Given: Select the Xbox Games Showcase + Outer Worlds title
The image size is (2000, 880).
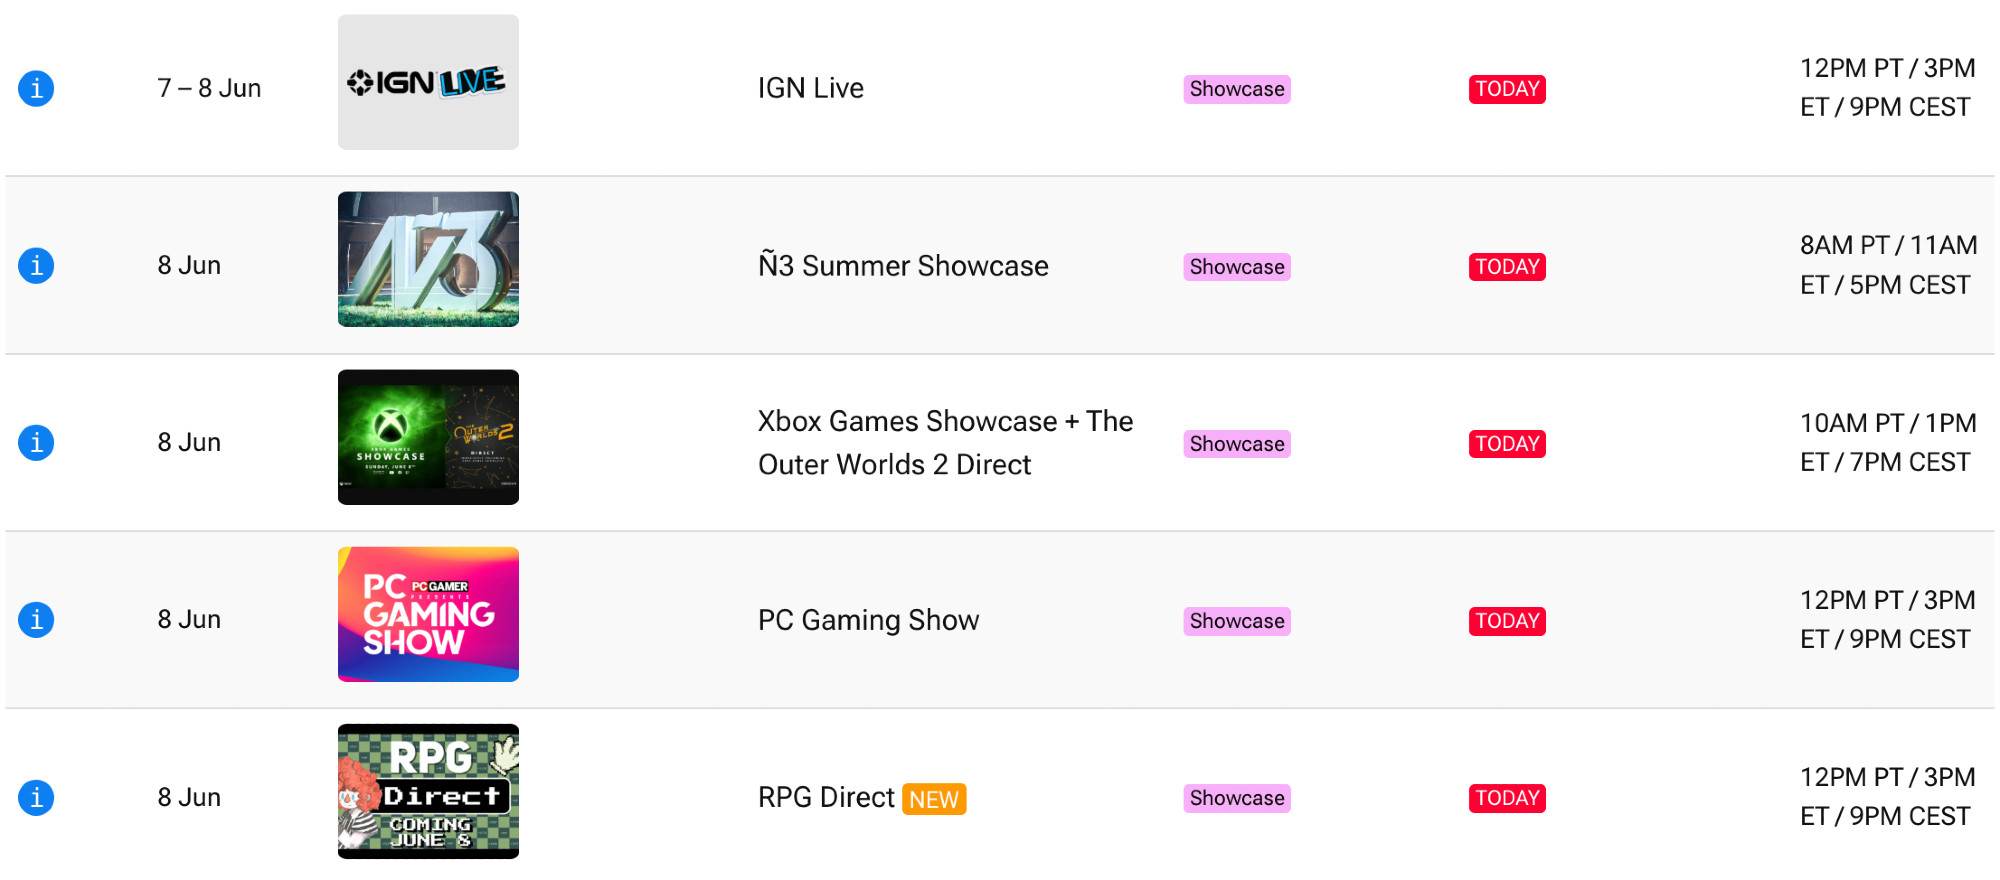Looking at the screenshot, I should pos(945,442).
